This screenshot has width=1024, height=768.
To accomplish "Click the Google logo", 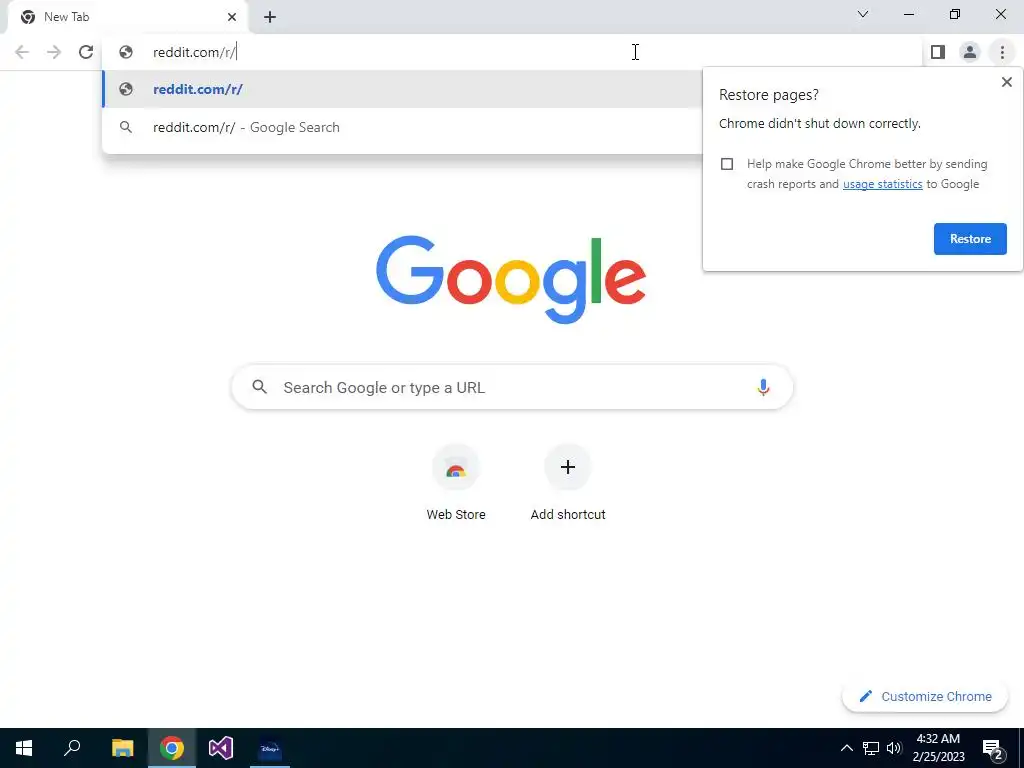I will coord(511,280).
